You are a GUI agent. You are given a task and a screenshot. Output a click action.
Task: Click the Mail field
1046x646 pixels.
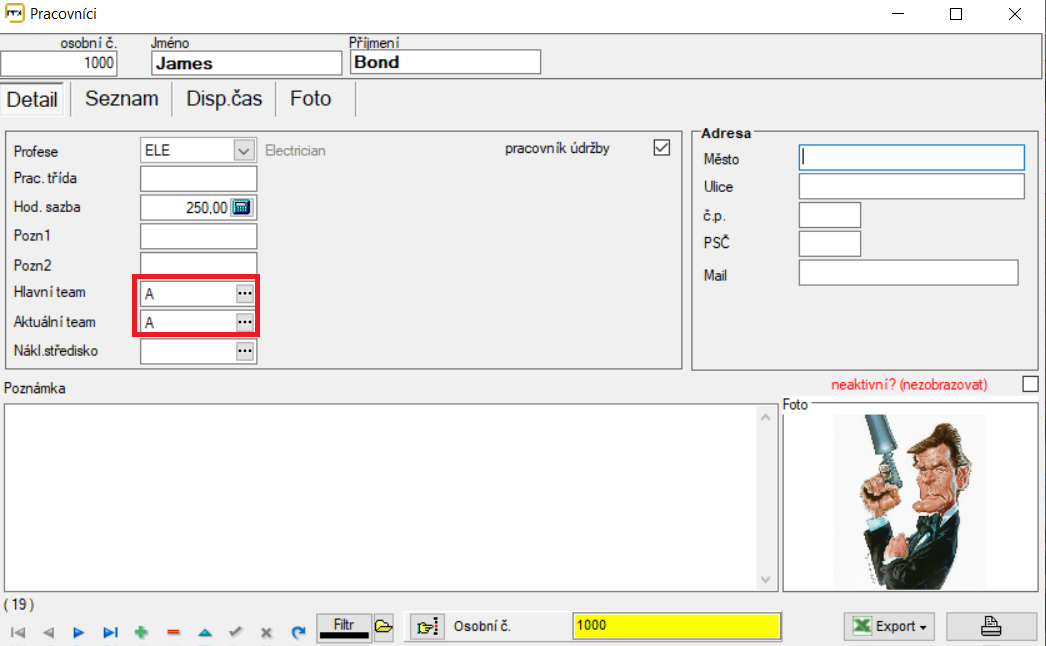(909, 273)
